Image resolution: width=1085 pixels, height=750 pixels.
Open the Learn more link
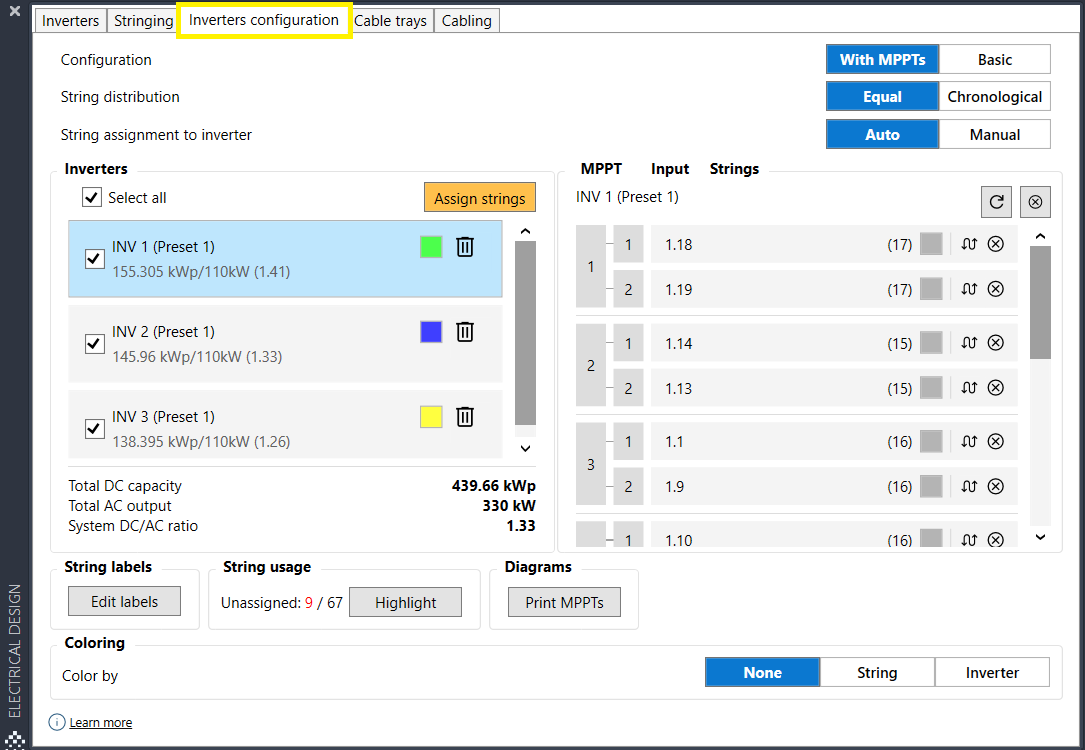coord(100,722)
